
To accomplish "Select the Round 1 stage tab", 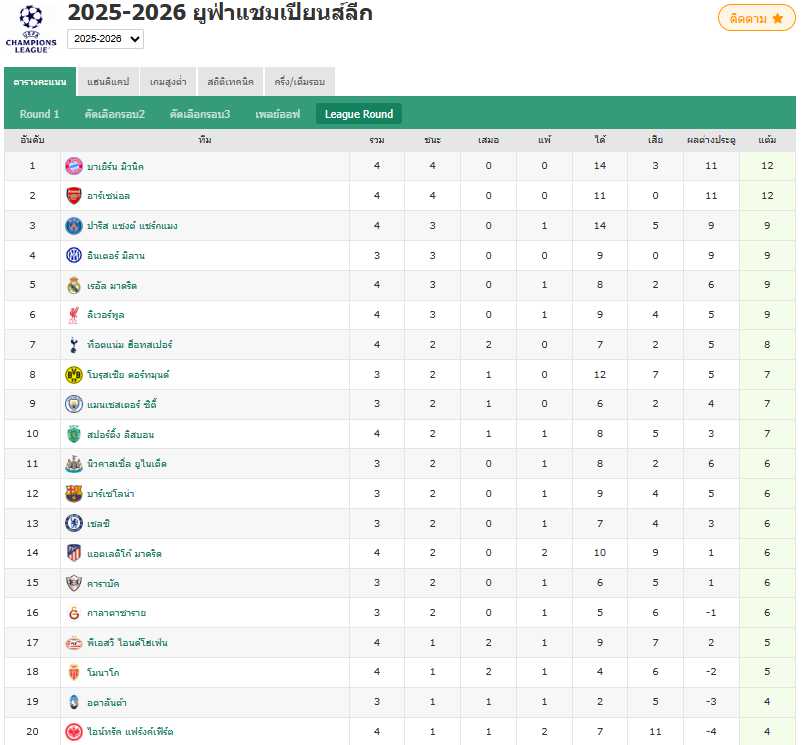I will pyautogui.click(x=40, y=114).
